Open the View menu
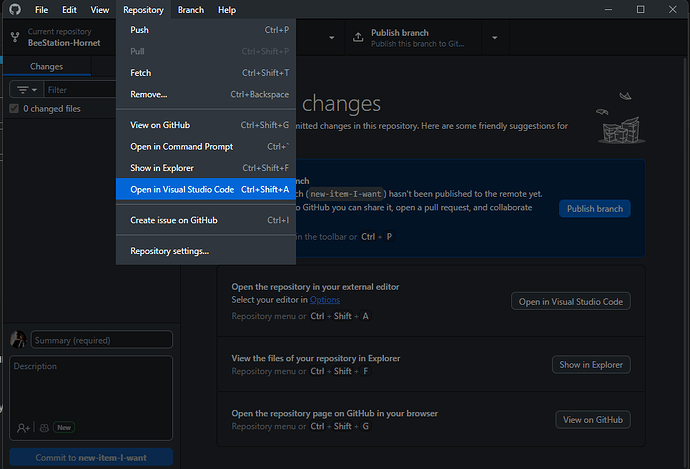Image resolution: width=690 pixels, height=469 pixels. pyautogui.click(x=99, y=10)
